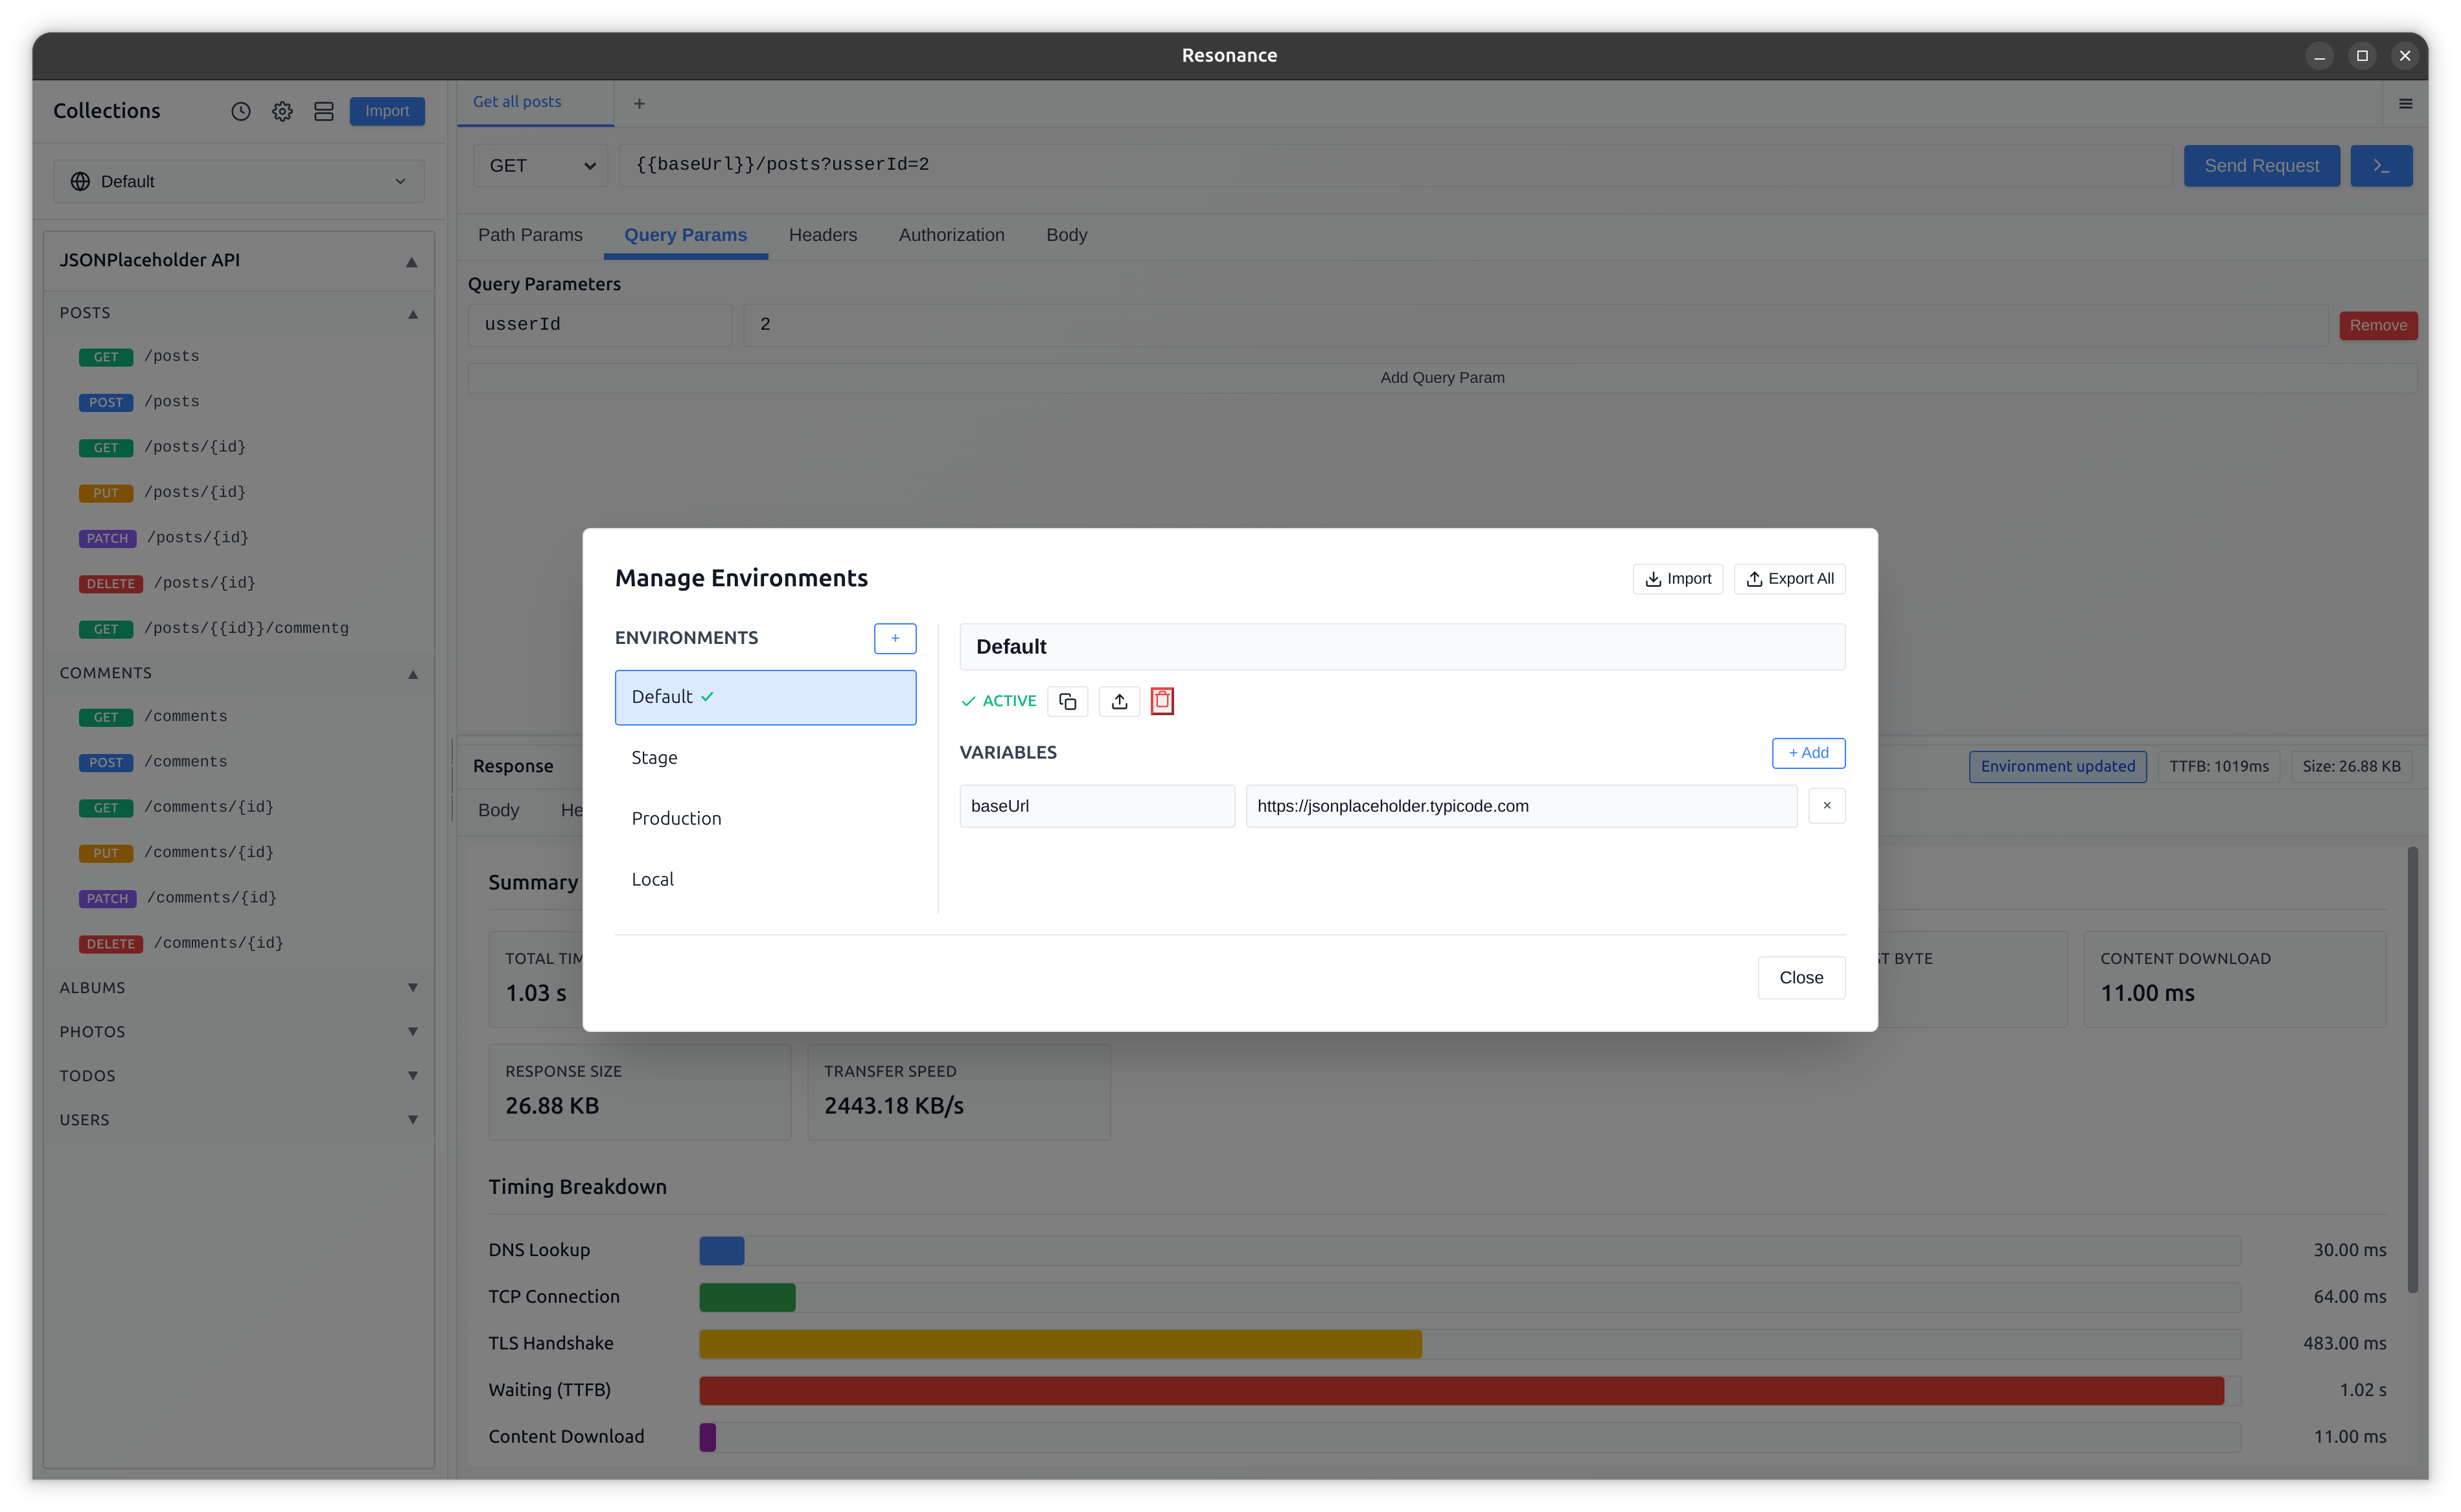Export the Default environment via upload icon
This screenshot has height=1512, width=2461.
point(1119,701)
